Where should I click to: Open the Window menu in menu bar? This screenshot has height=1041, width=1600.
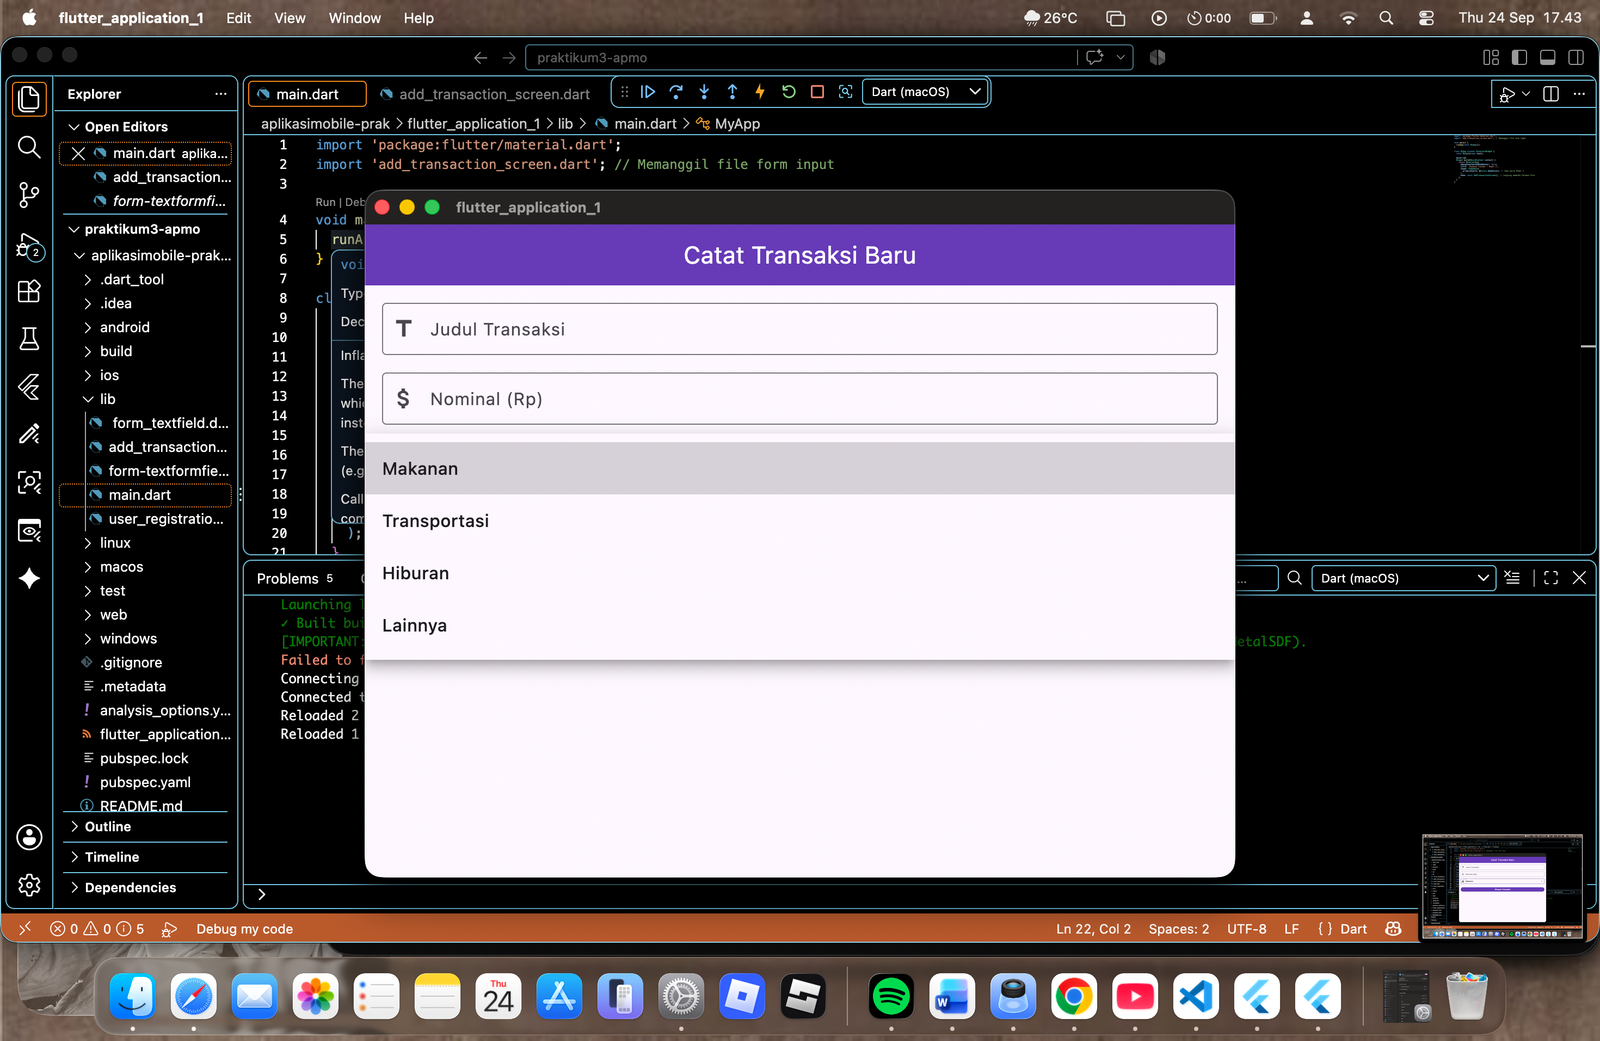point(355,18)
